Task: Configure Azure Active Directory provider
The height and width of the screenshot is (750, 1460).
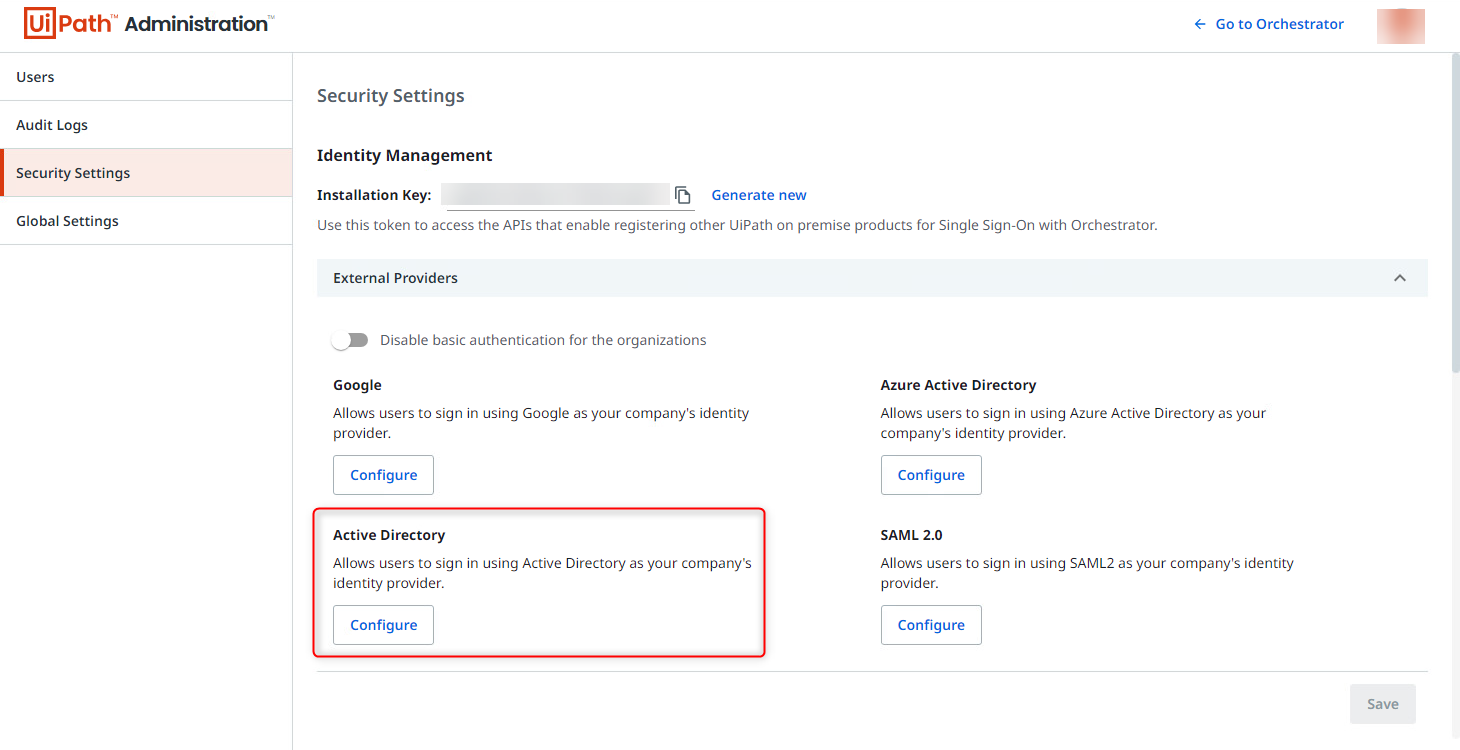Action: [931, 475]
